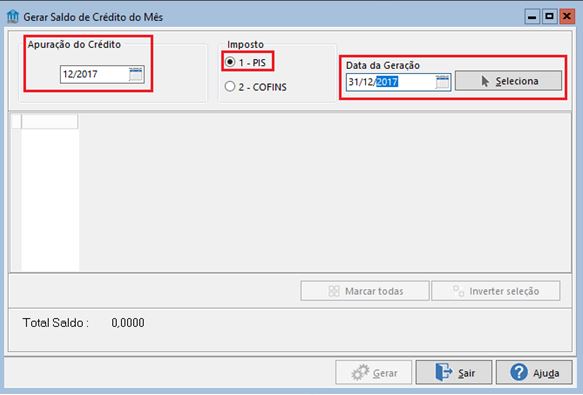Screen dimensions: 583x395
Task: Click the Gerar button
Action: (374, 372)
